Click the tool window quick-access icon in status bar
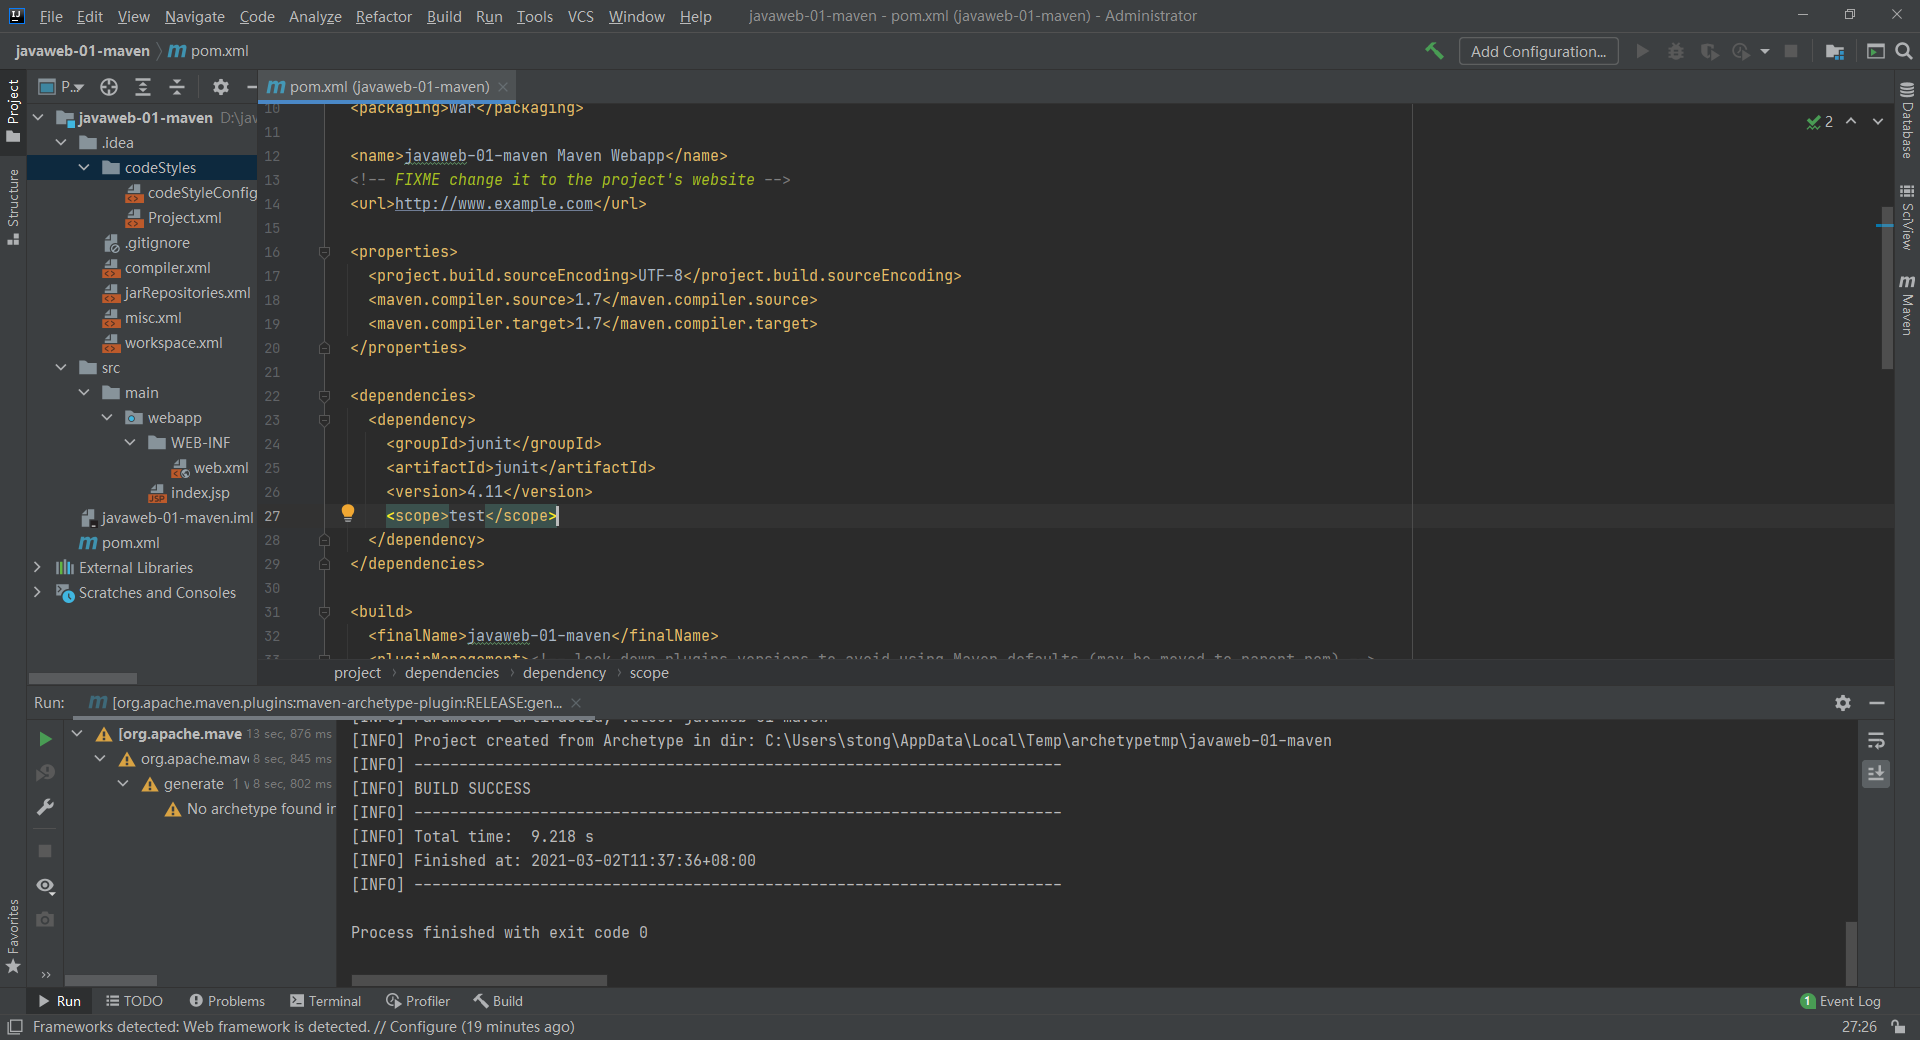 [15, 1027]
